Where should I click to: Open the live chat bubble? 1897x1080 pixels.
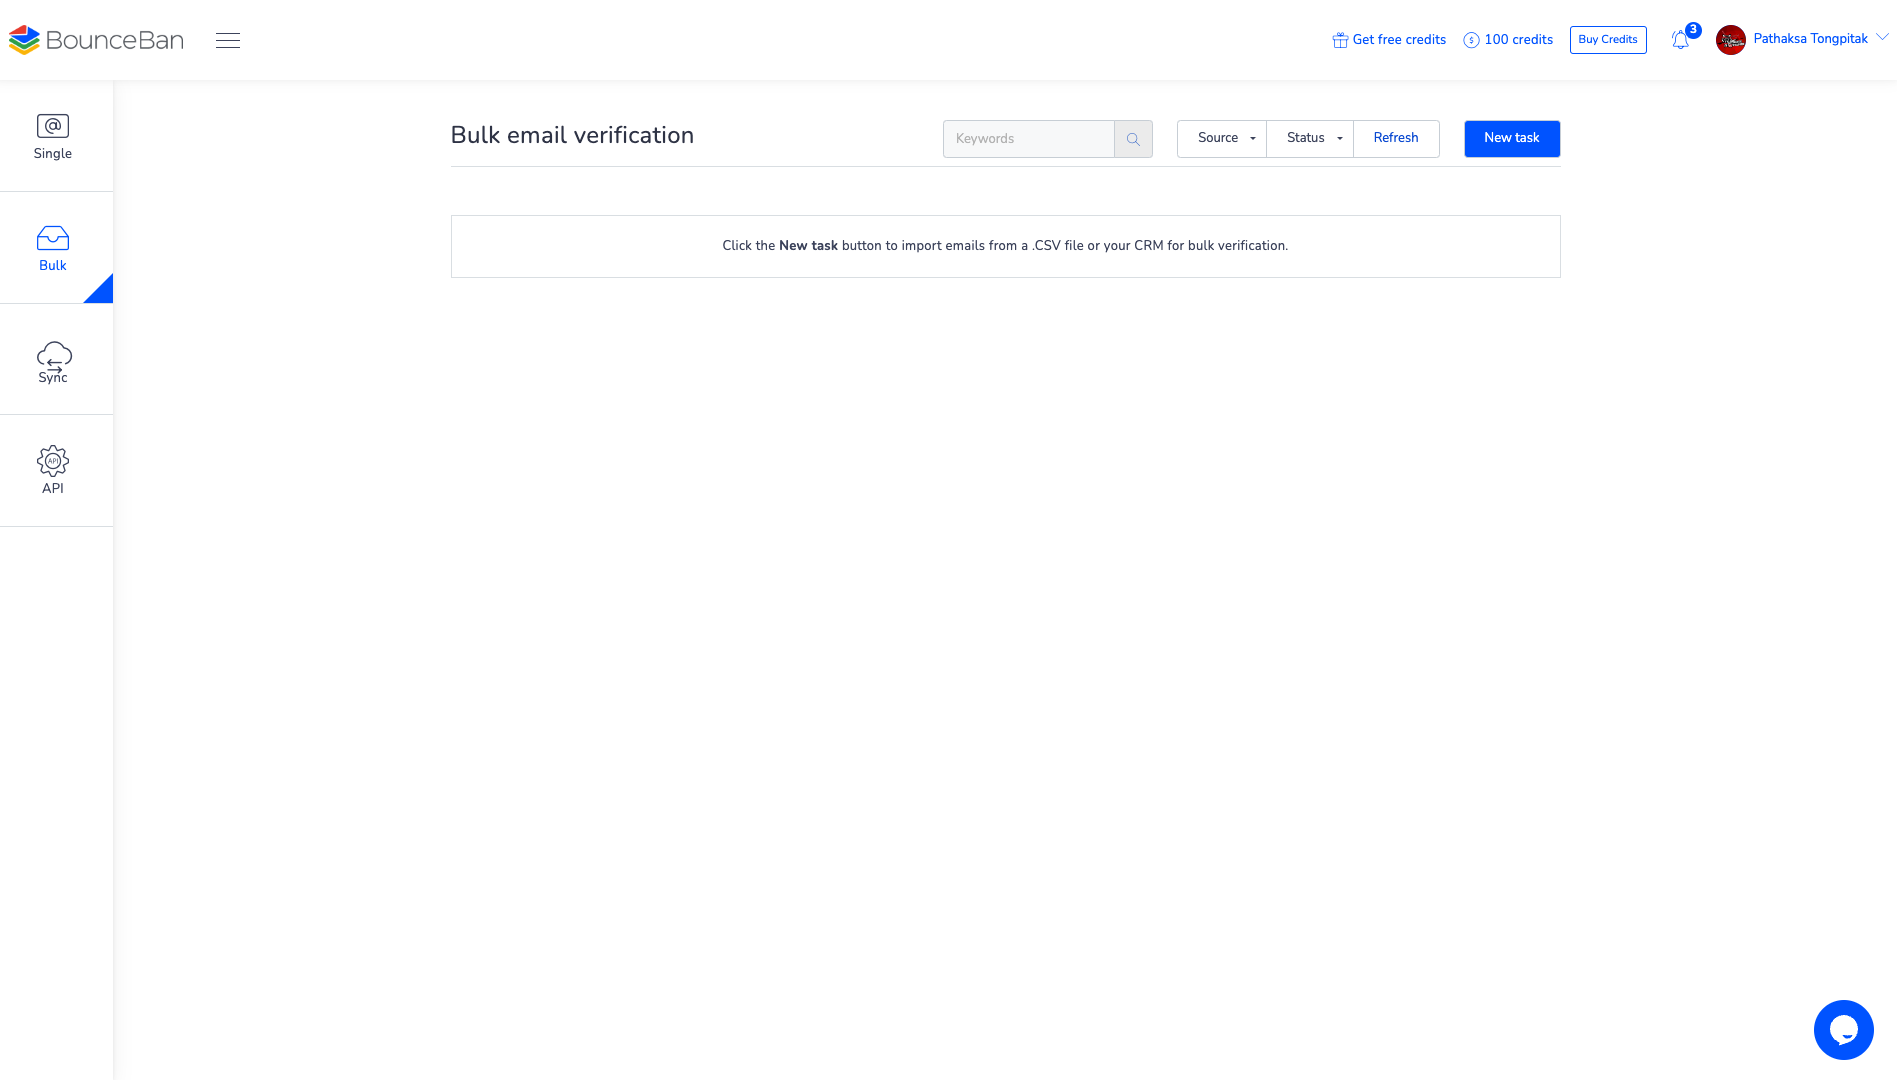pyautogui.click(x=1843, y=1029)
